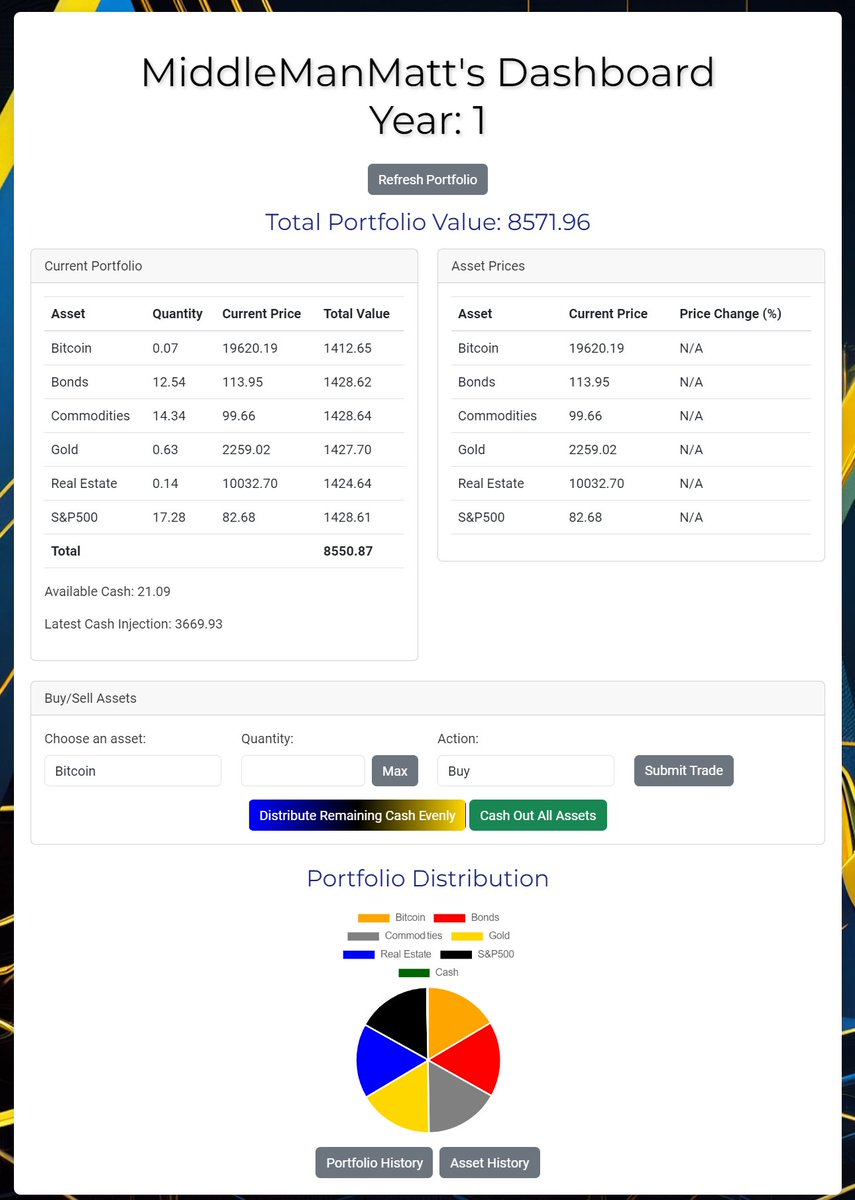Click Asset Prices panel header

631,266
